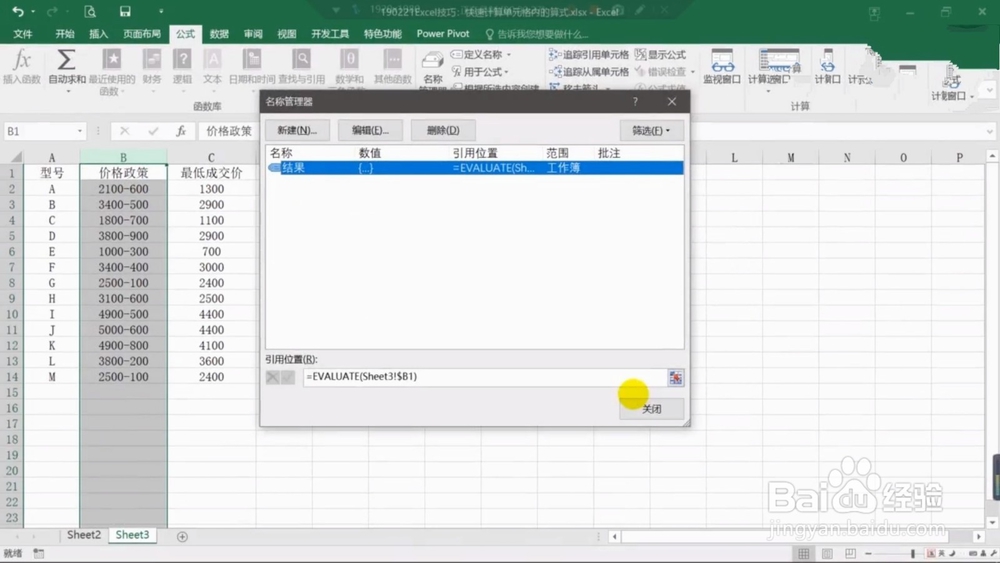The height and width of the screenshot is (563, 1000).
Task: Click the Delete button in Name Manager
Action: [x=443, y=130]
